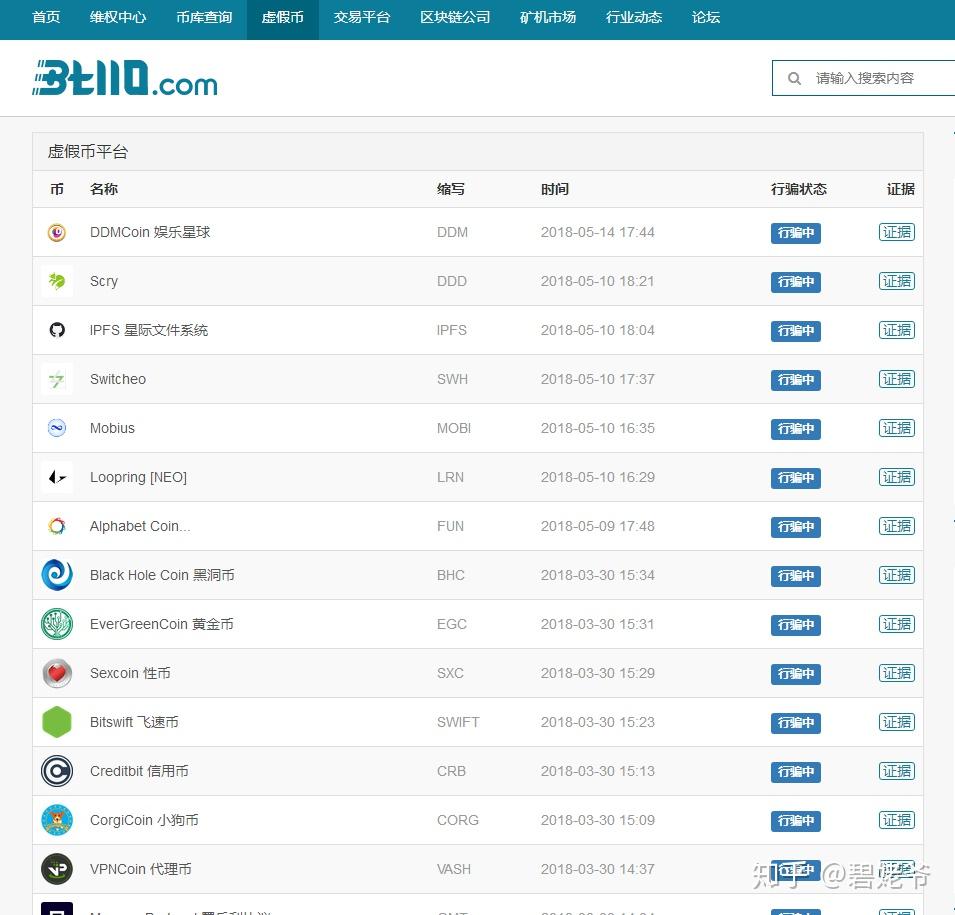This screenshot has height=915, width=955.
Task: Click the IPFS GitHub-style icon
Action: [57, 330]
